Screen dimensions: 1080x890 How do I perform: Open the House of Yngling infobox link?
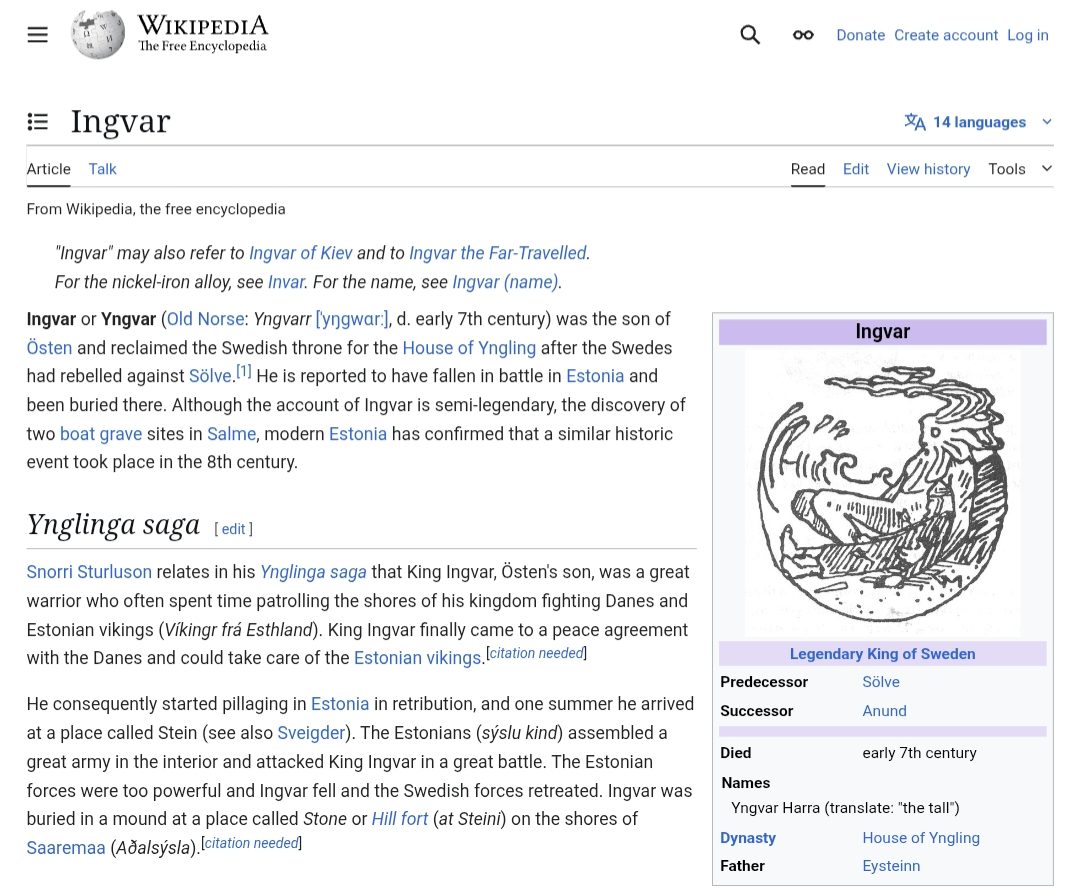coord(921,838)
